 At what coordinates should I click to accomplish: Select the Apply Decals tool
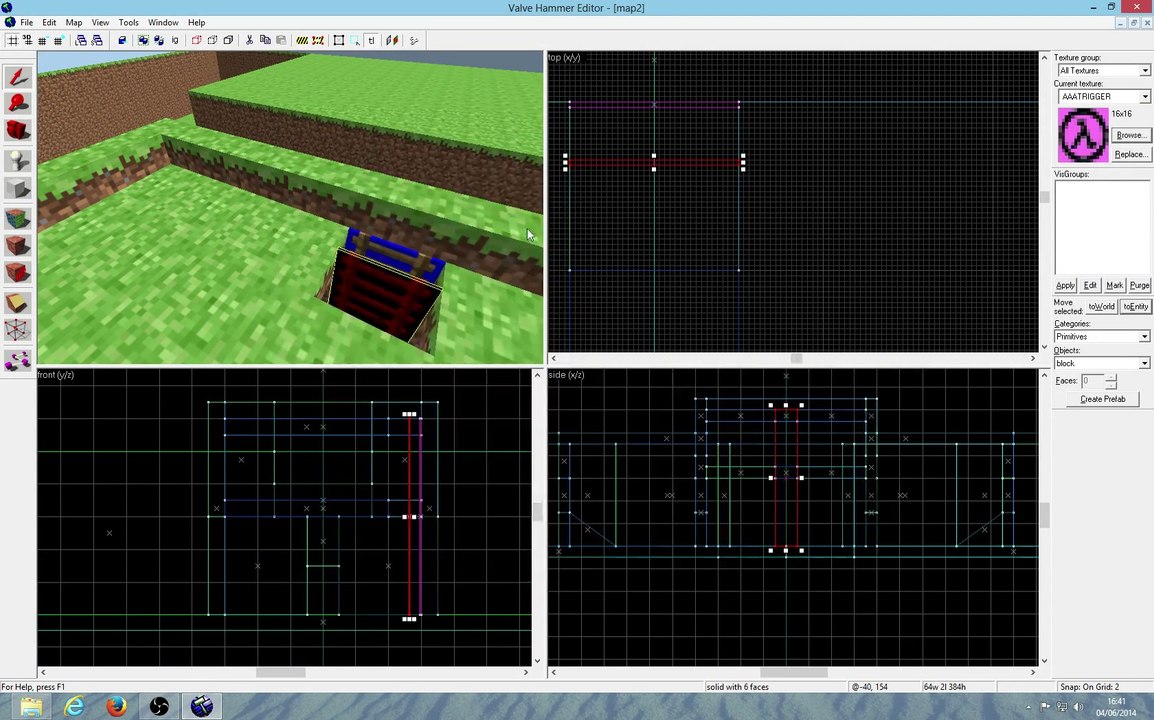(18, 273)
